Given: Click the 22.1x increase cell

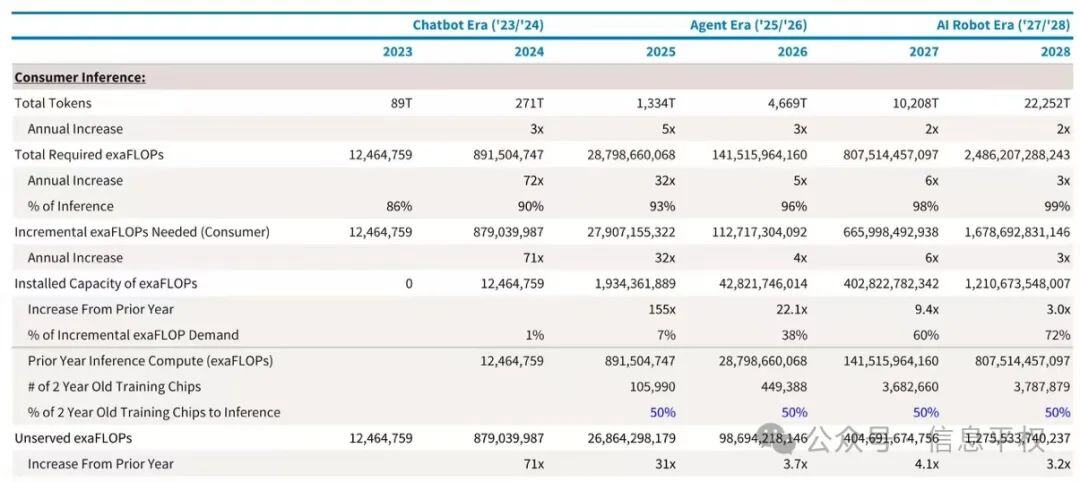Looking at the screenshot, I should [x=790, y=309].
